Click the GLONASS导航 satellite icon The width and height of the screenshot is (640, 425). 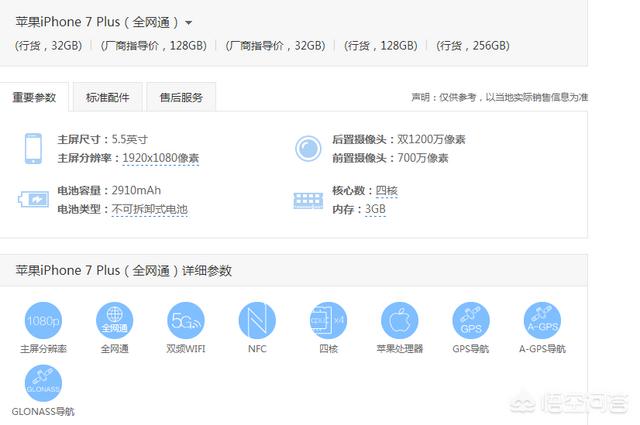tap(43, 383)
